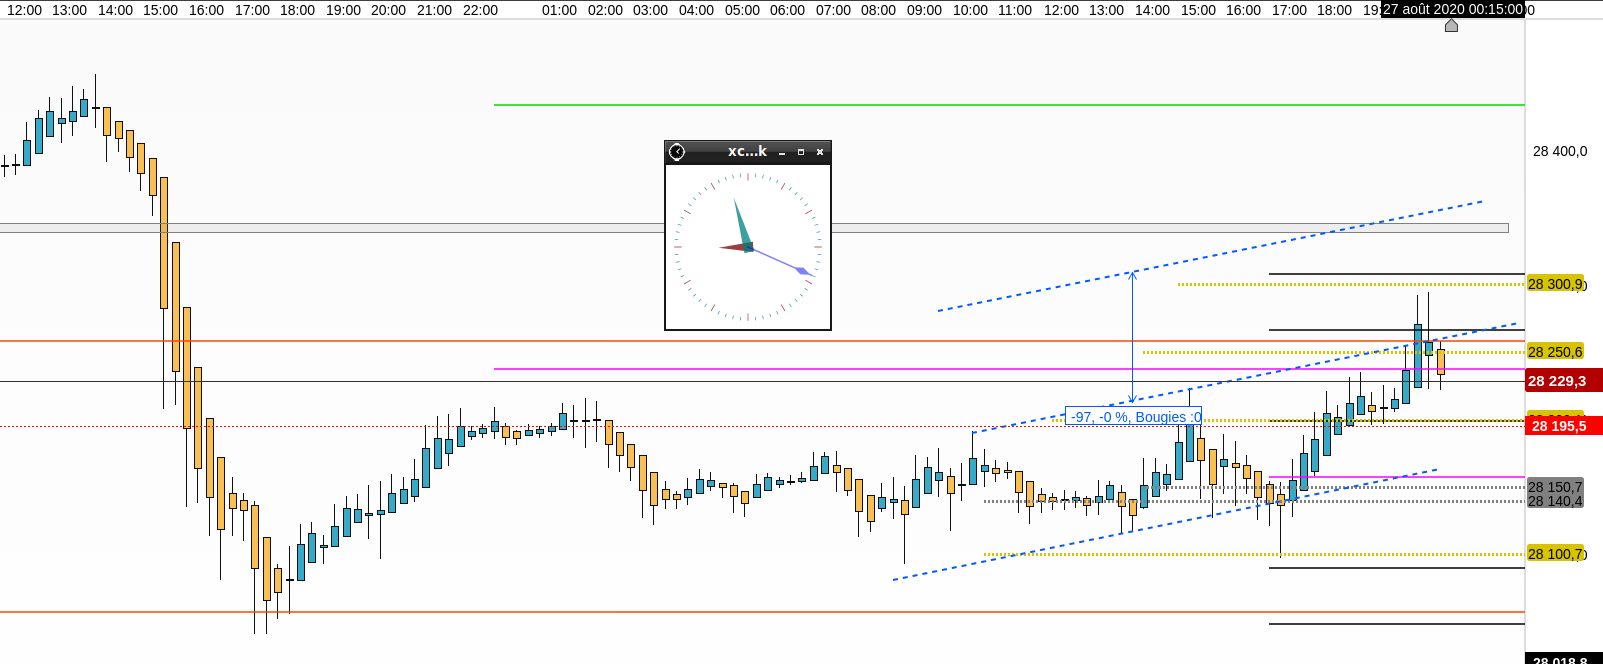
Task: Click the 22:00 time axis label
Action: [480, 10]
